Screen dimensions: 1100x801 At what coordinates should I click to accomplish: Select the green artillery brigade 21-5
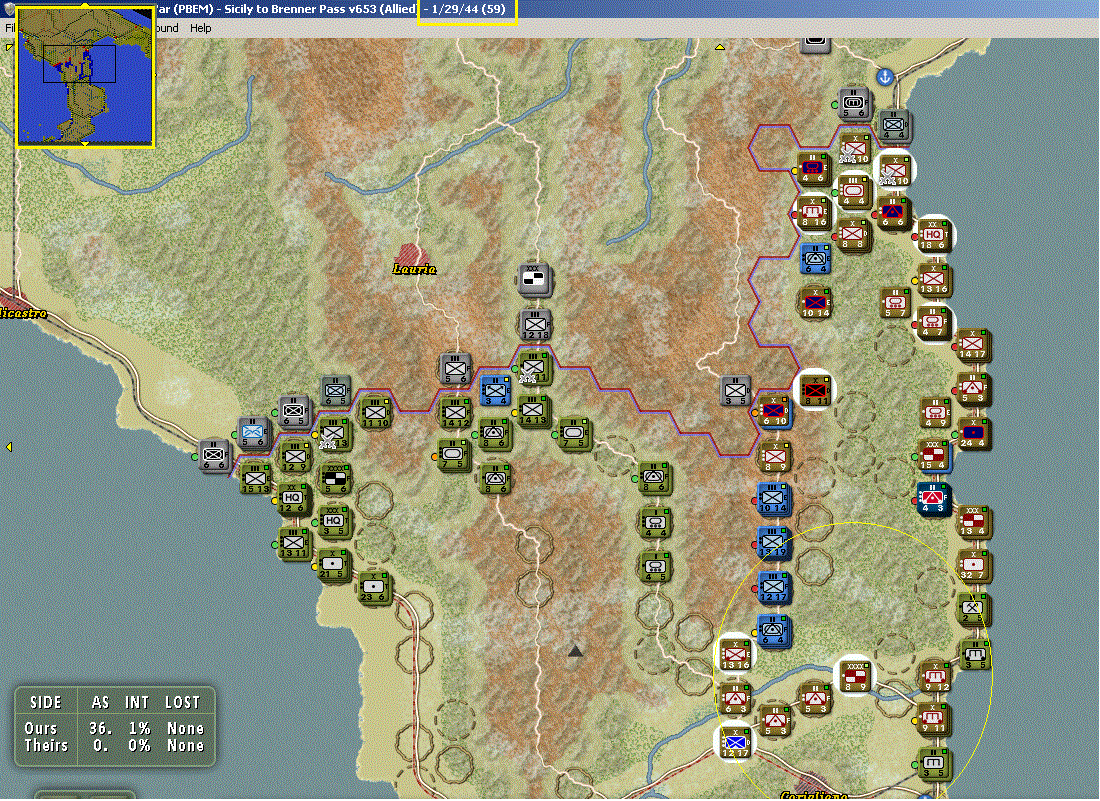[334, 565]
